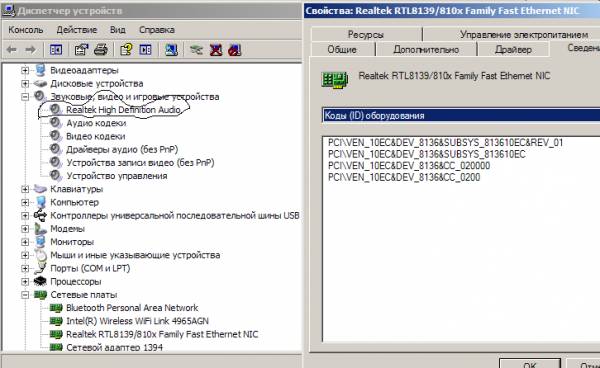Select Bluetooth Personal Area Network adapter
The width and height of the screenshot is (600, 368).
pyautogui.click(x=132, y=308)
